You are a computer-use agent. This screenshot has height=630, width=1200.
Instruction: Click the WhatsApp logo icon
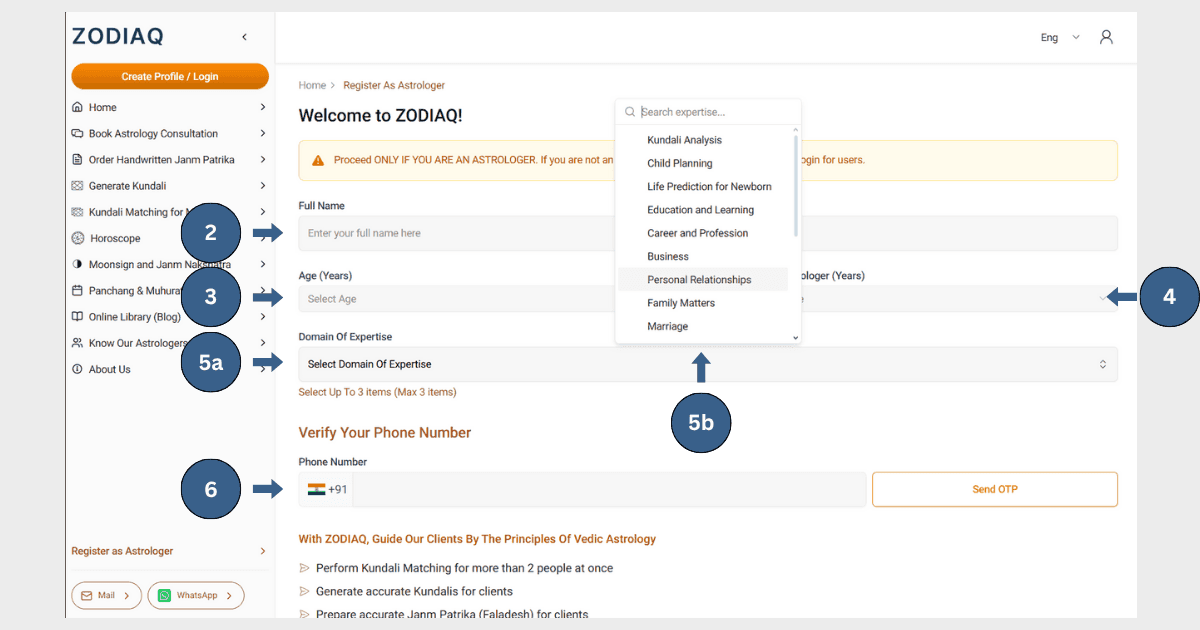pos(164,595)
